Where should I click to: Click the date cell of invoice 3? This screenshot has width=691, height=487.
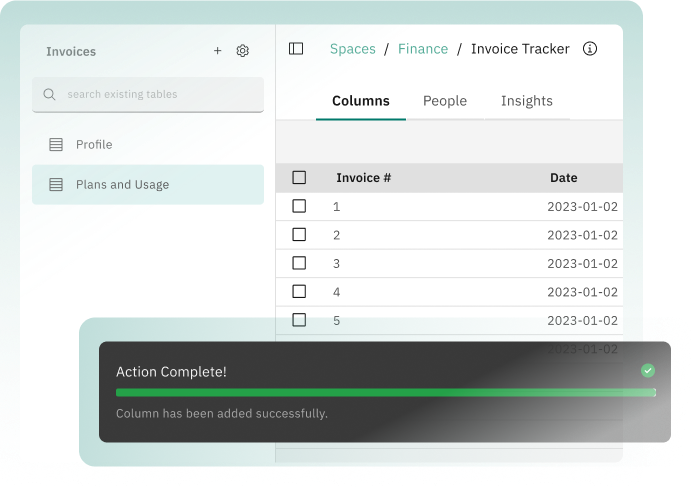[x=582, y=264]
